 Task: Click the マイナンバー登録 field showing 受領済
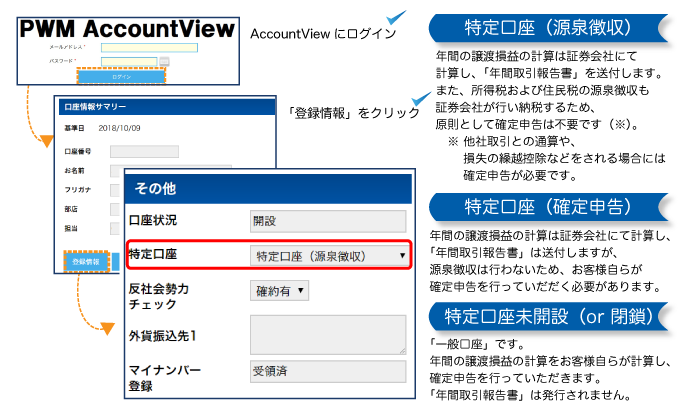[328, 372]
